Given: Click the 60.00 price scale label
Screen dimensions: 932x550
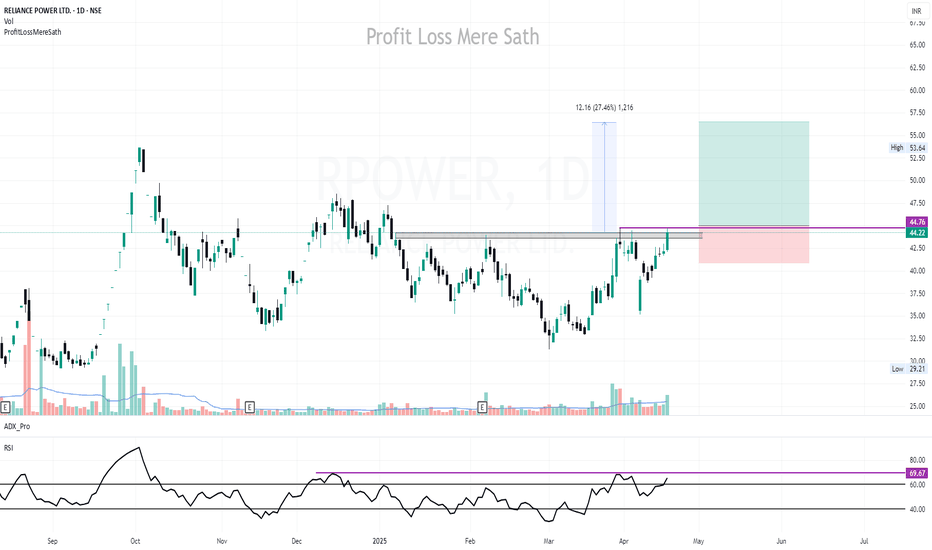Looking at the screenshot, I should 917,90.
